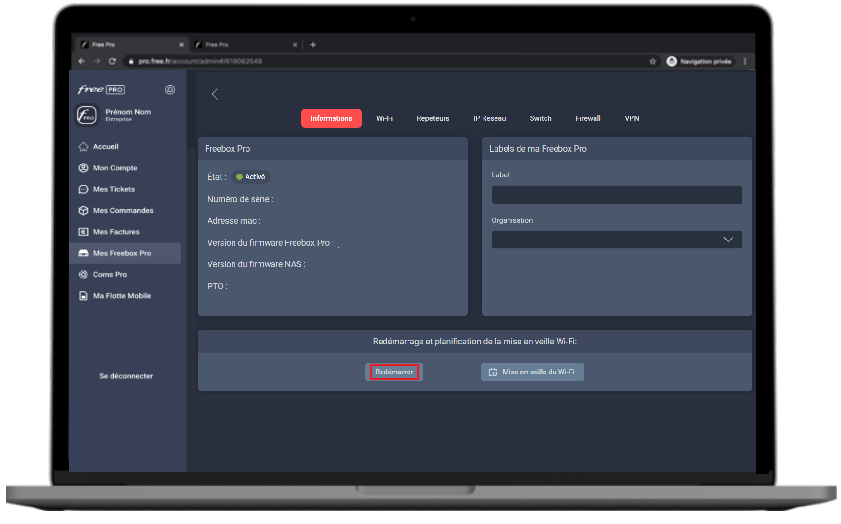Click the Redémarrer button
This screenshot has width=841, height=524.
click(394, 372)
